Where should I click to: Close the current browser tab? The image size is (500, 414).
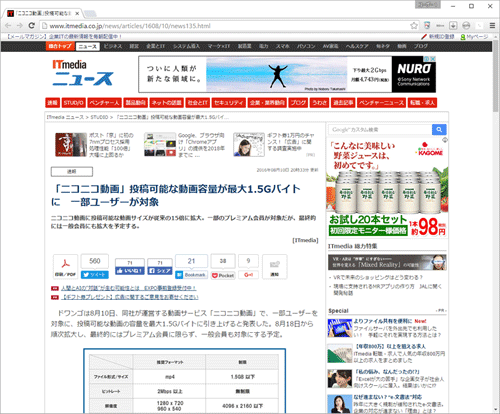tap(77, 14)
